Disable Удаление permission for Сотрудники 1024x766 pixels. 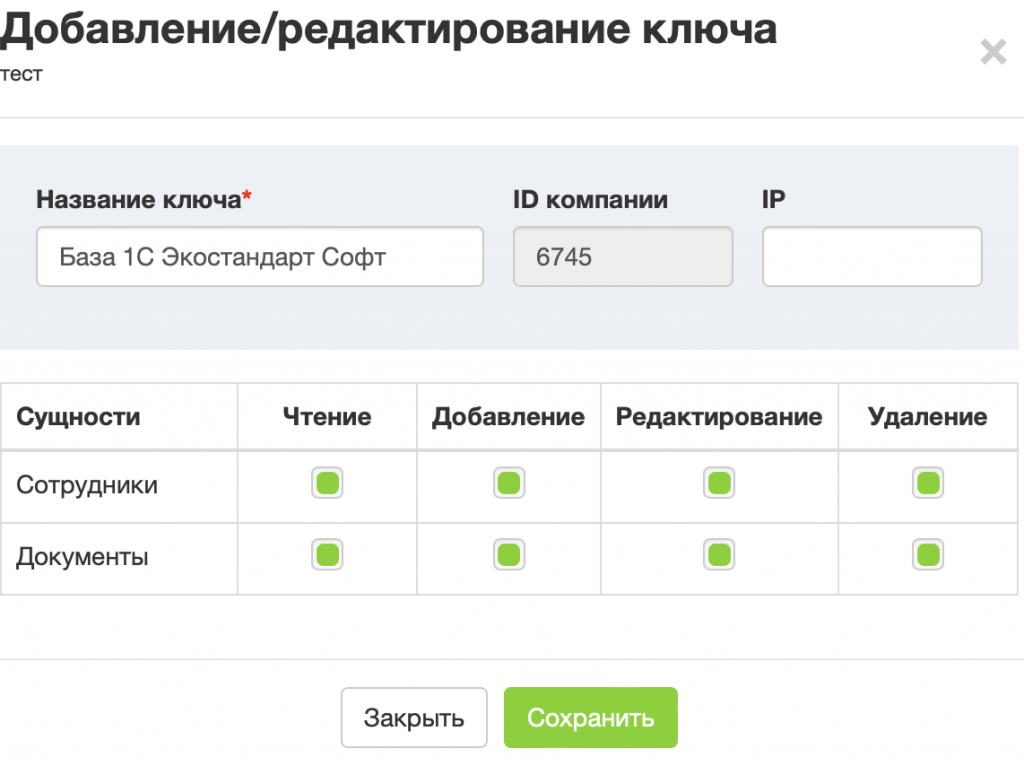(928, 483)
